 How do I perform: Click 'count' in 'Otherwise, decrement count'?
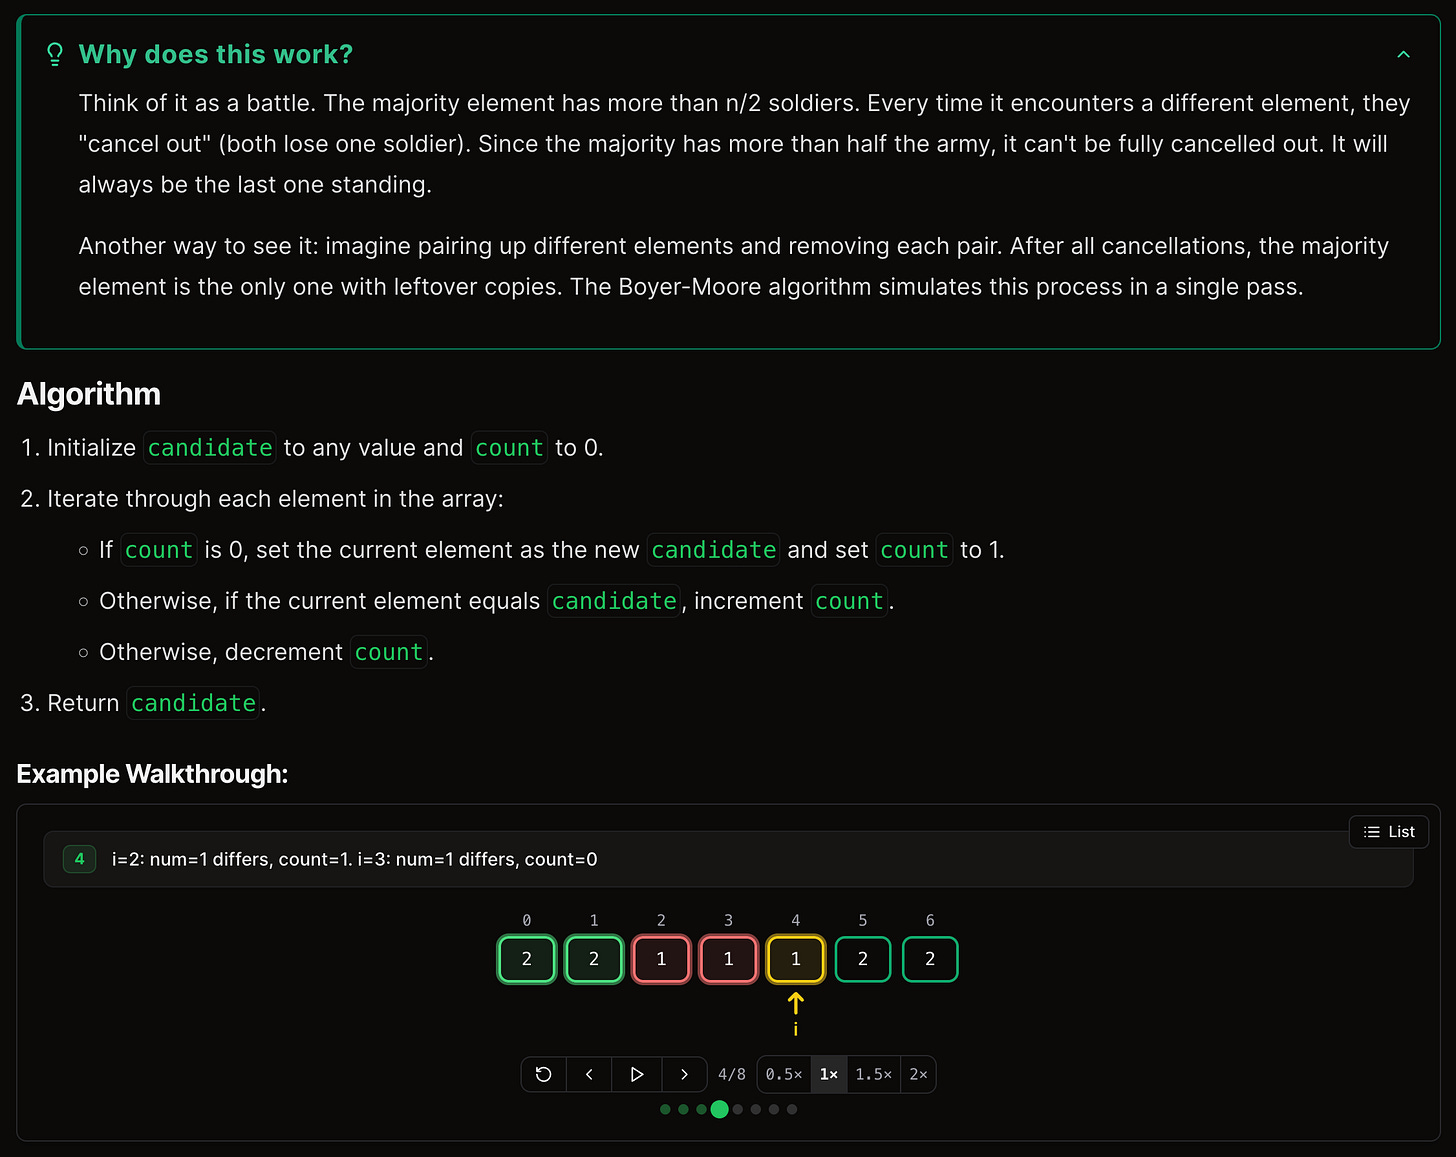tap(389, 652)
